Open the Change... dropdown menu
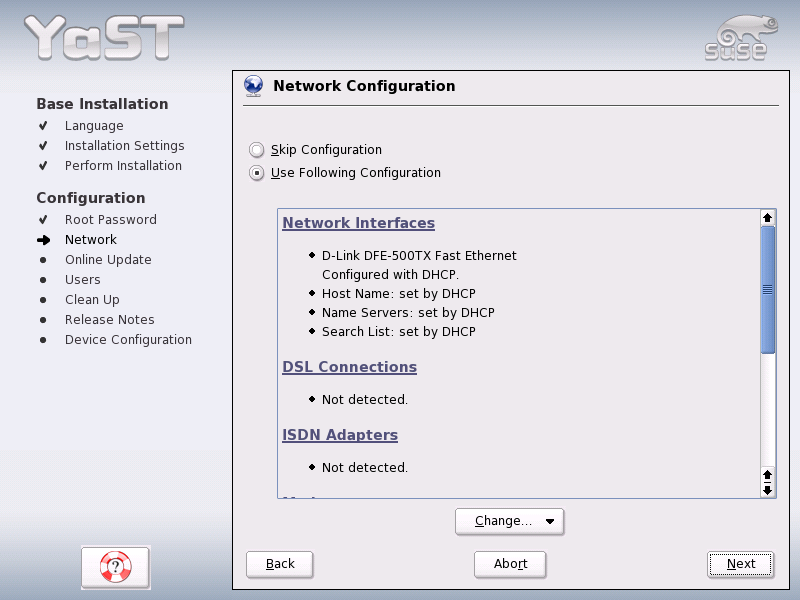Viewport: 800px width, 600px height. pyautogui.click(x=509, y=521)
